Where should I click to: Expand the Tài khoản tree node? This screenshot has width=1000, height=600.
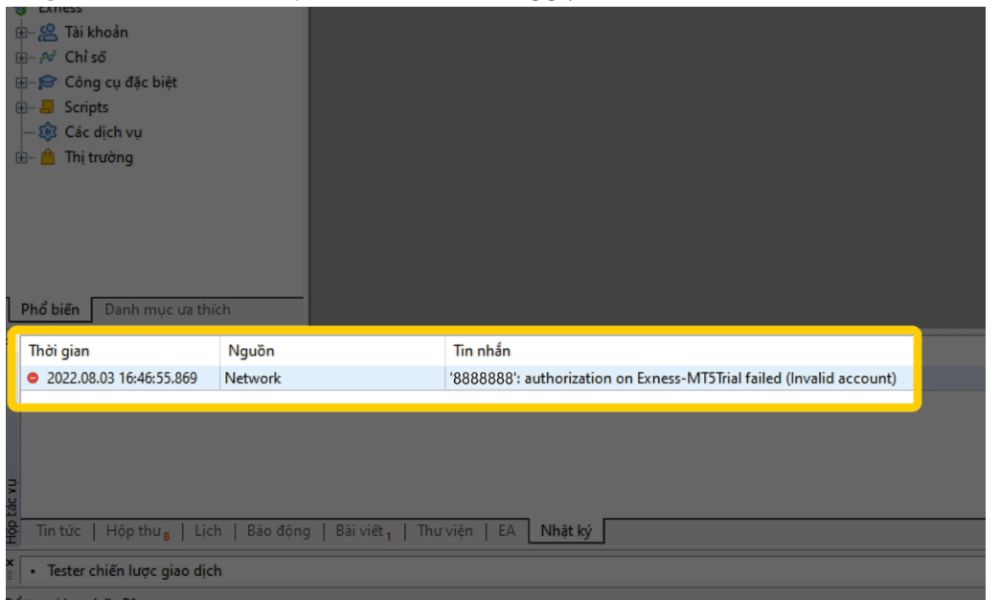[x=22, y=32]
